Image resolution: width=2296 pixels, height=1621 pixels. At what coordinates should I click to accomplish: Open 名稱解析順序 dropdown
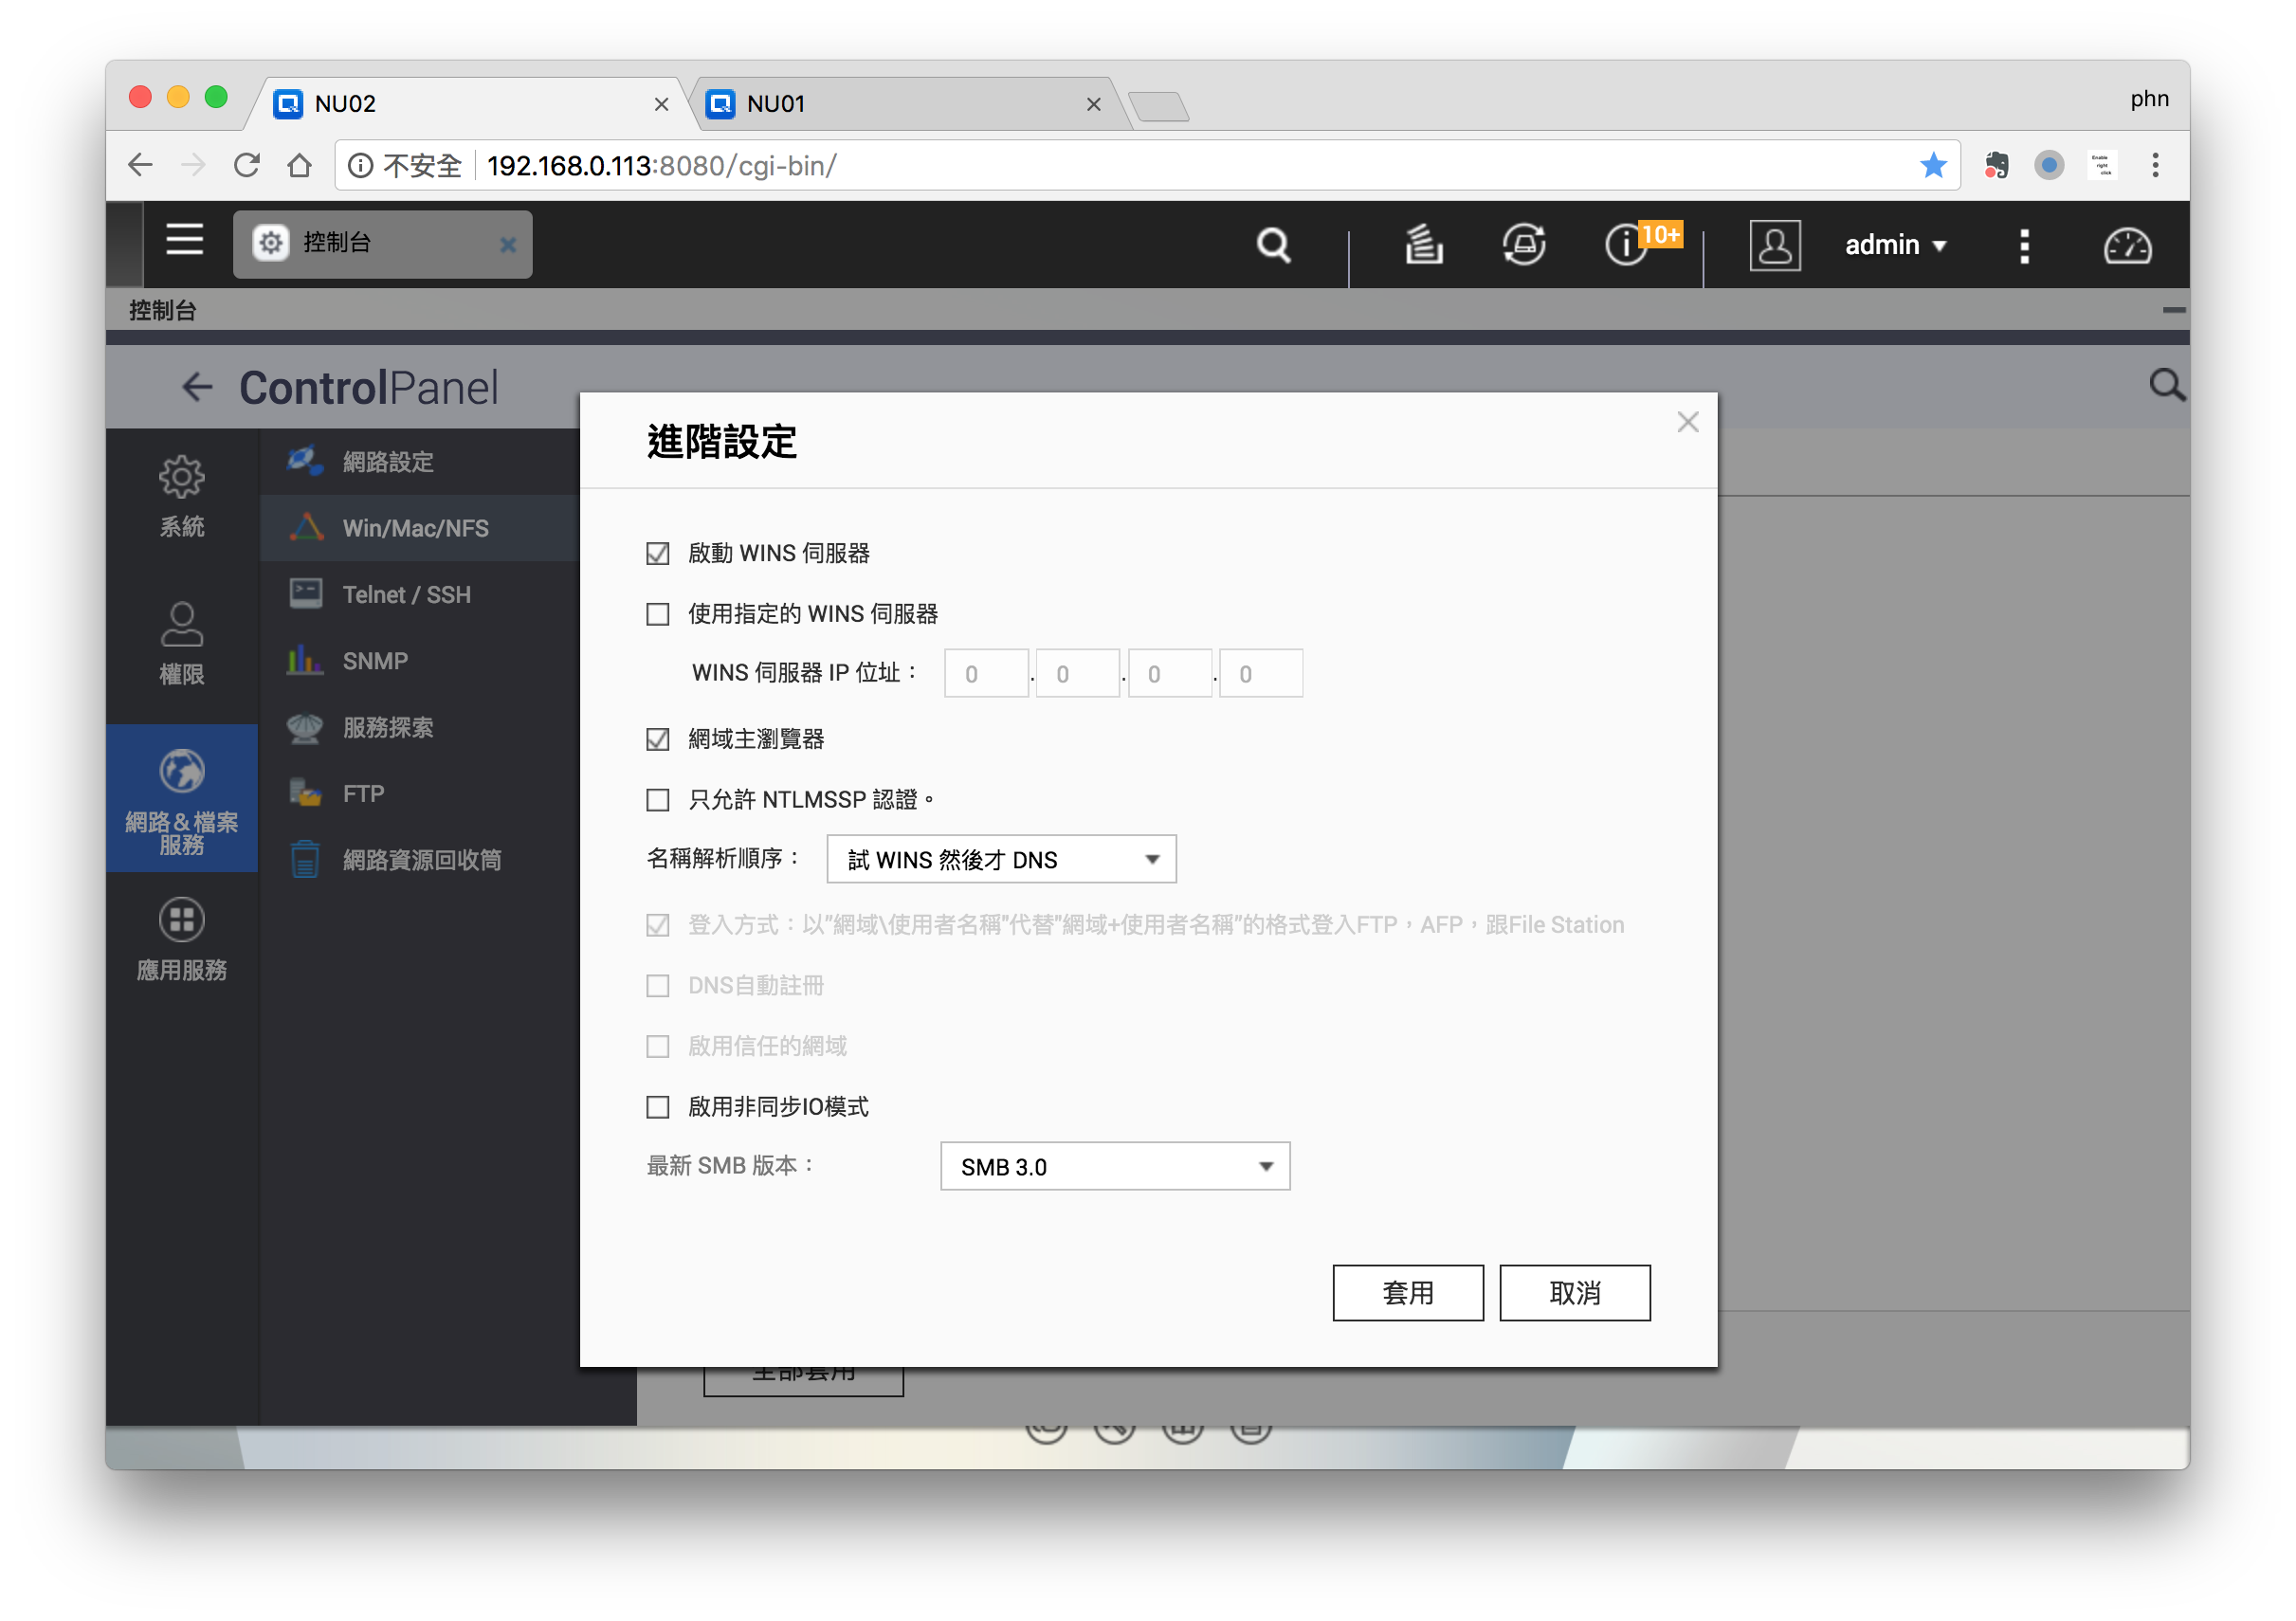1001,860
